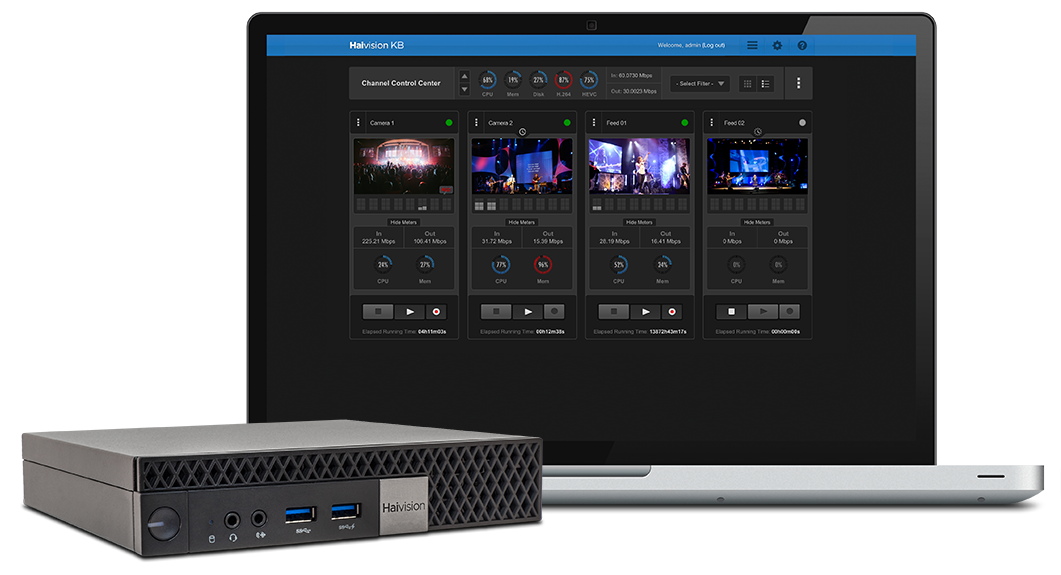The image size is (1061, 575).
Task: Click the Channel Control Center title
Action: point(401,83)
